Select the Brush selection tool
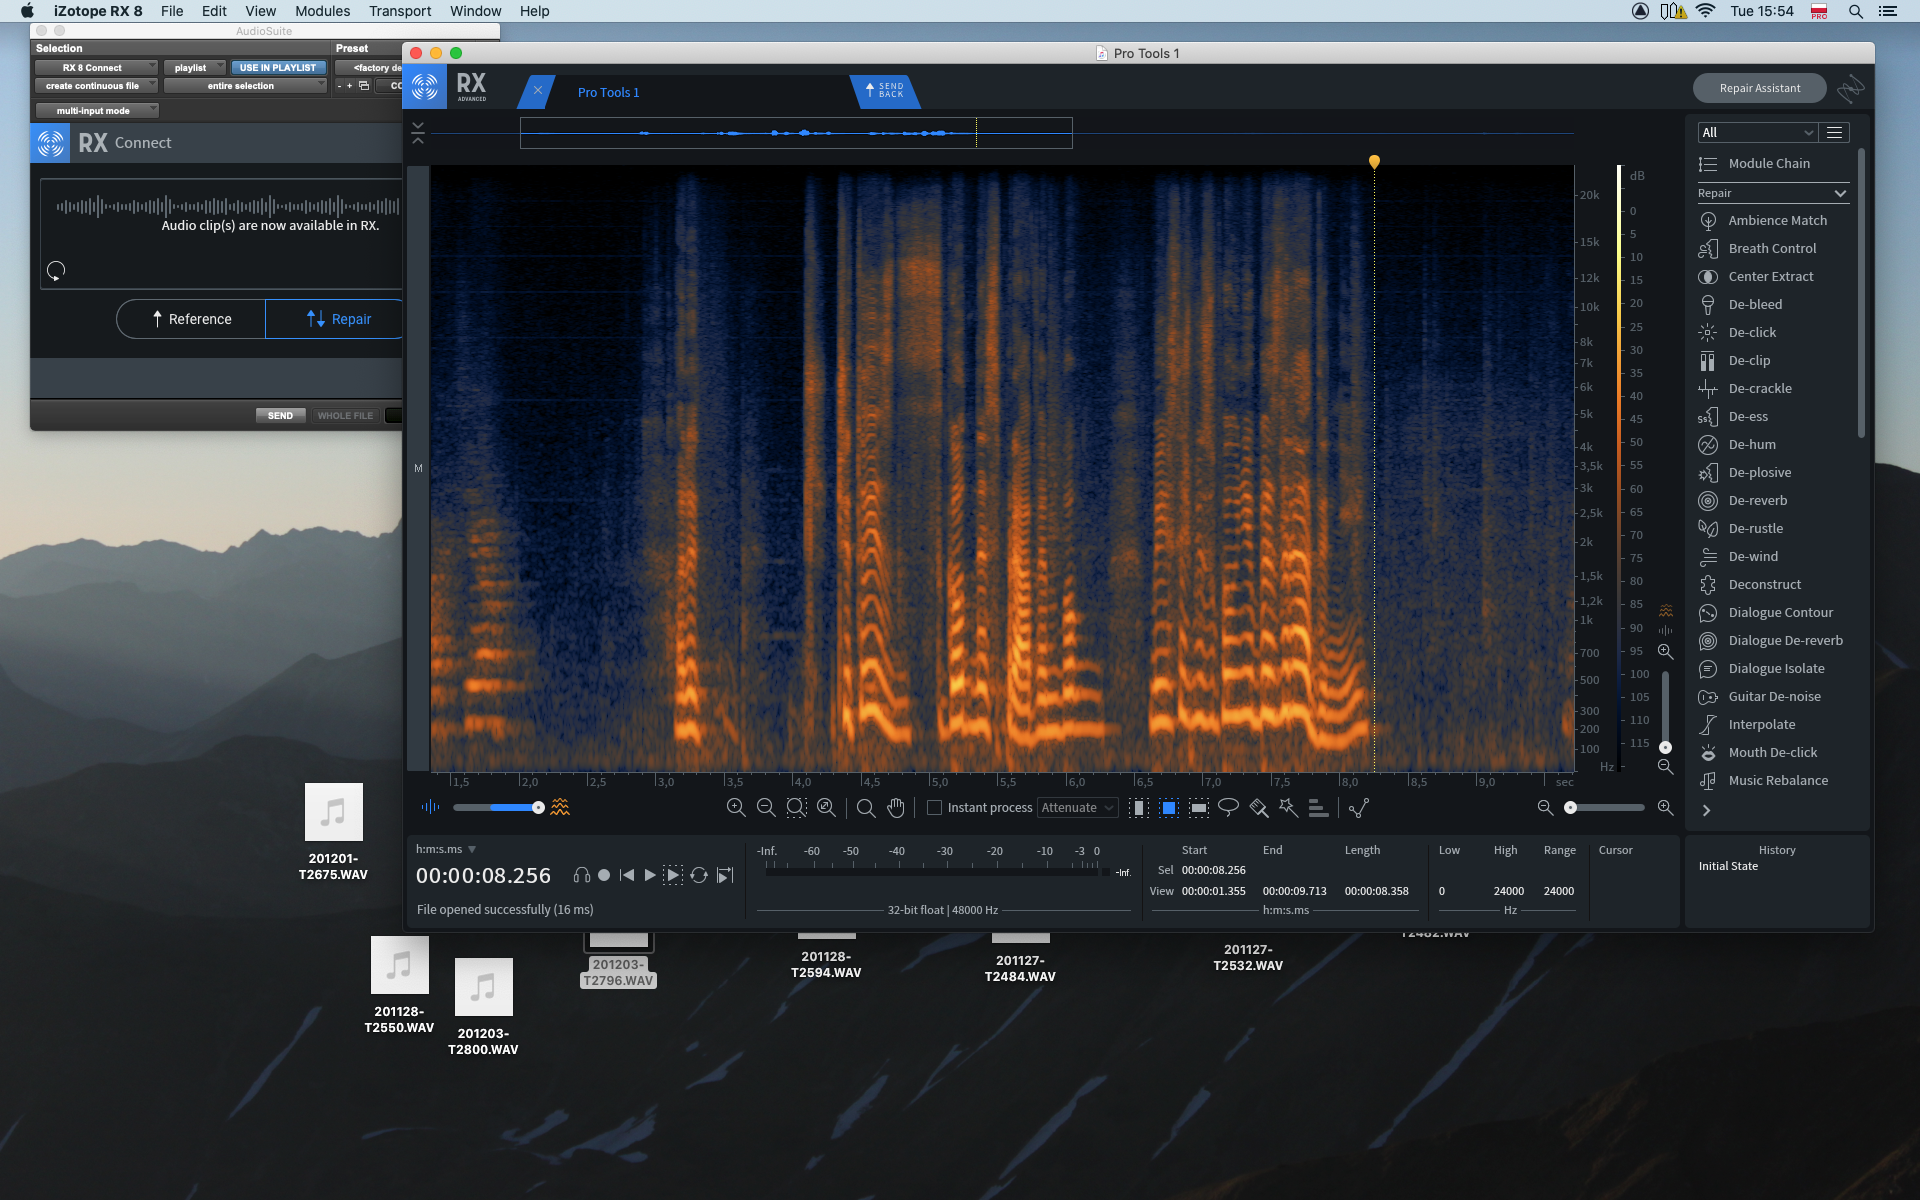 pos(1259,808)
